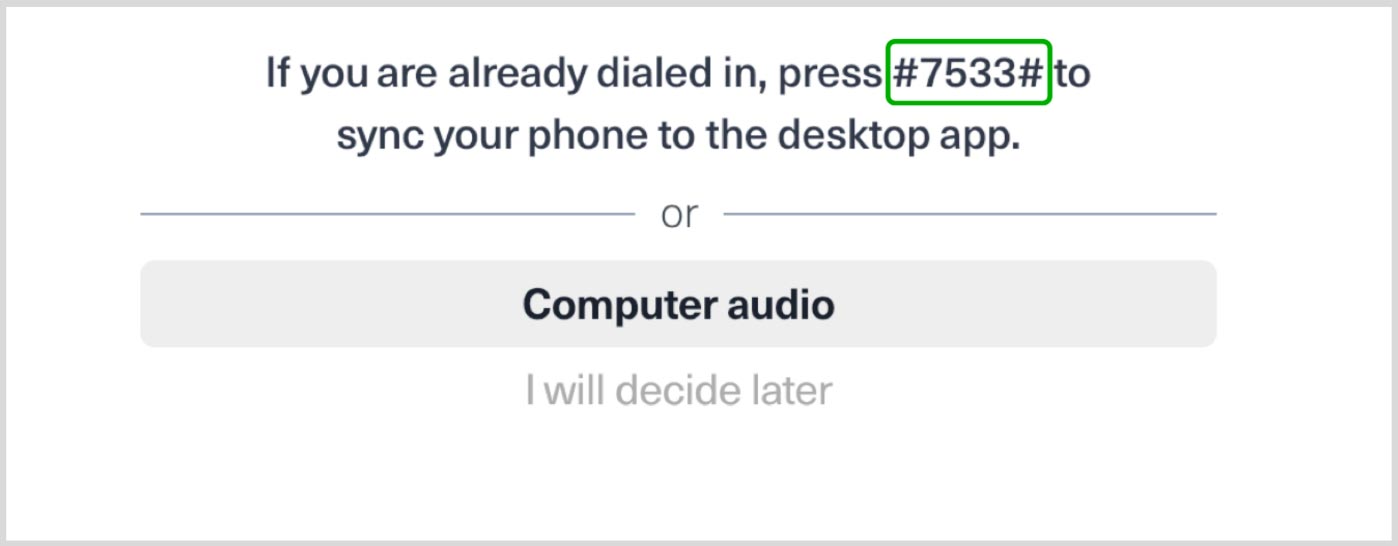Click the "or" separator text

click(x=679, y=214)
